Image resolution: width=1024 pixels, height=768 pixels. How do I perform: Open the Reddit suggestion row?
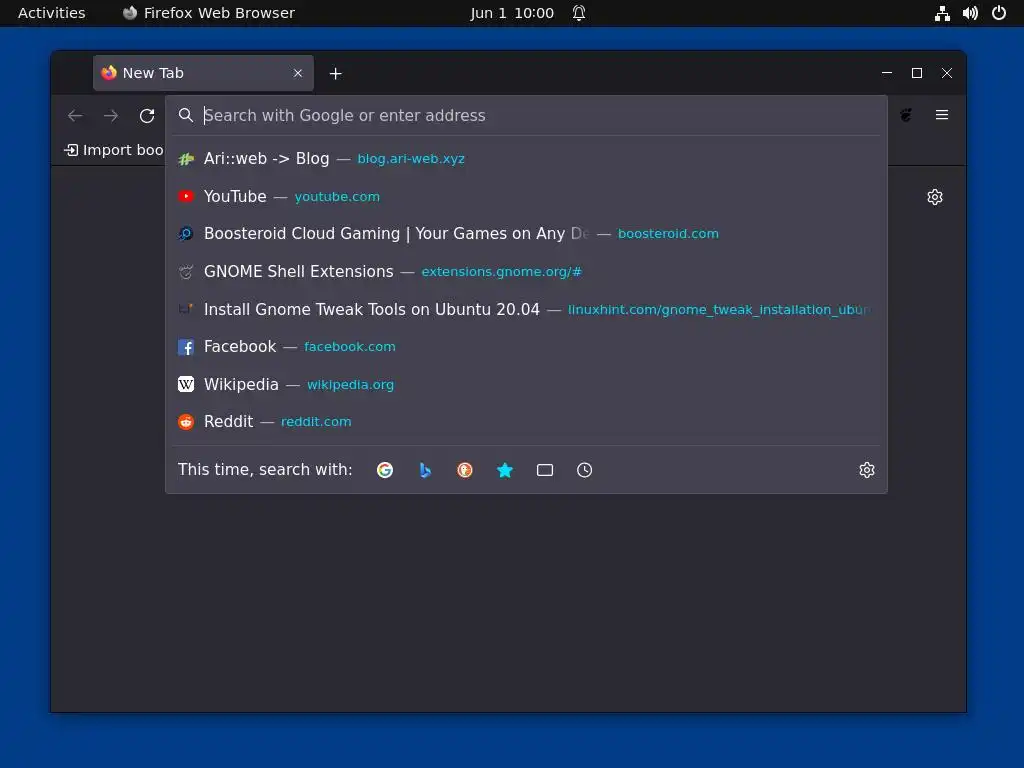coord(526,422)
